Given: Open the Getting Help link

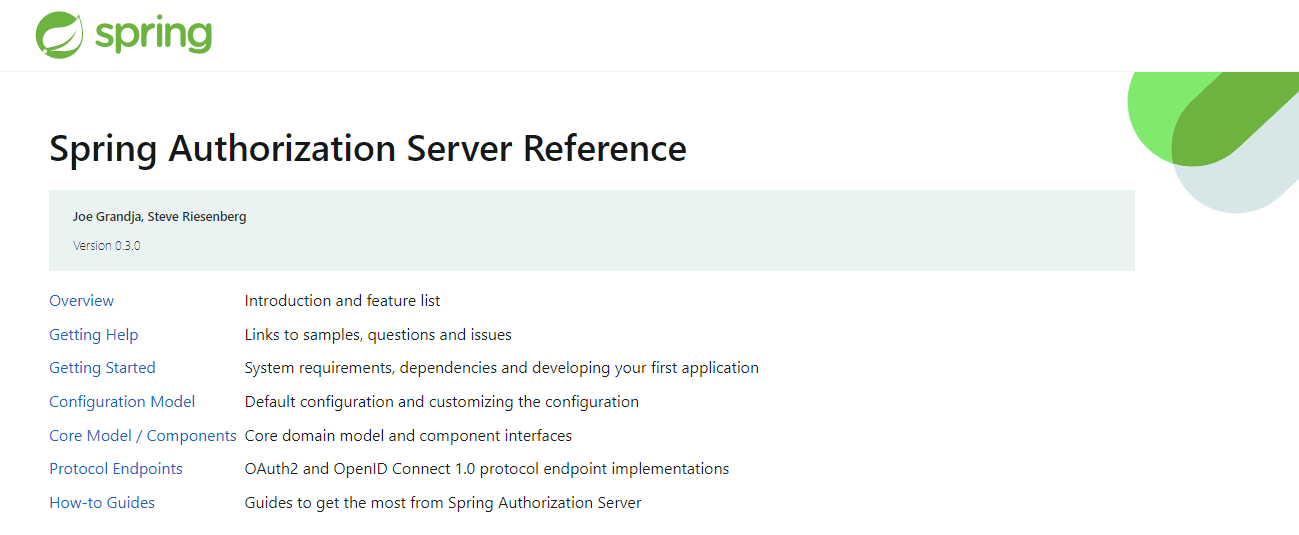Looking at the screenshot, I should (94, 335).
